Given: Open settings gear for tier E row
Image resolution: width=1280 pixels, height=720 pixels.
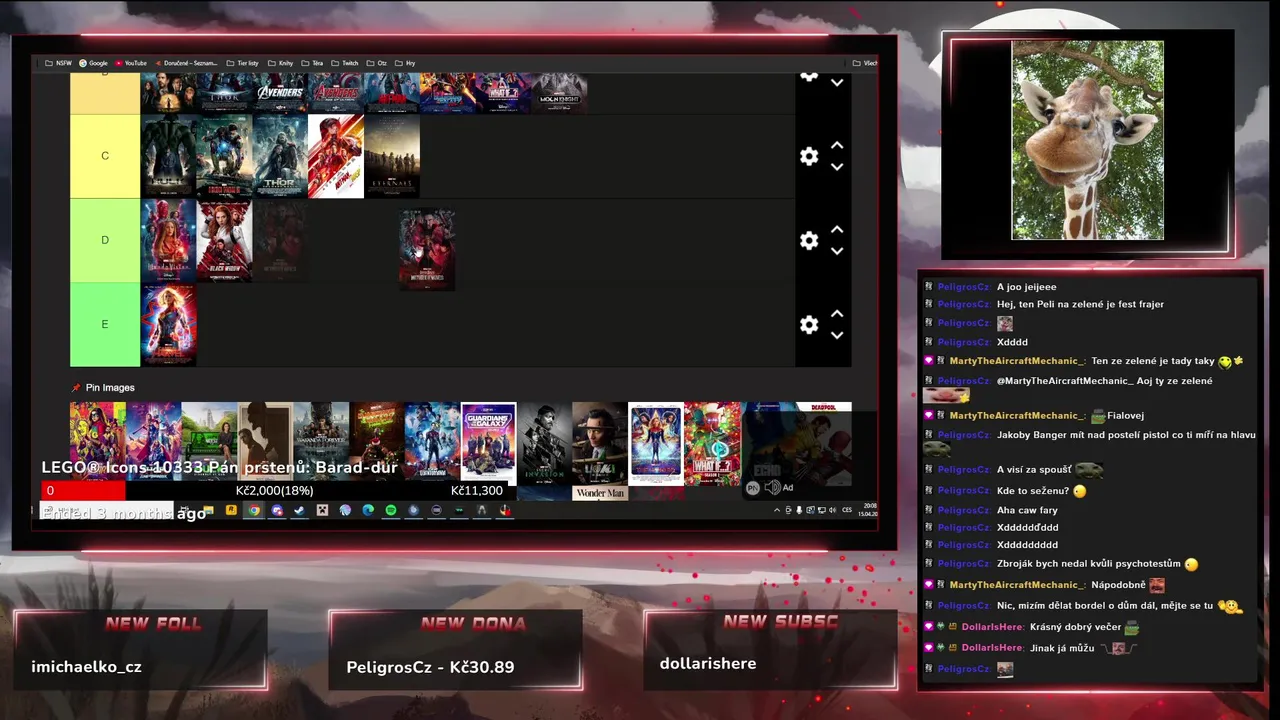Looking at the screenshot, I should (809, 325).
